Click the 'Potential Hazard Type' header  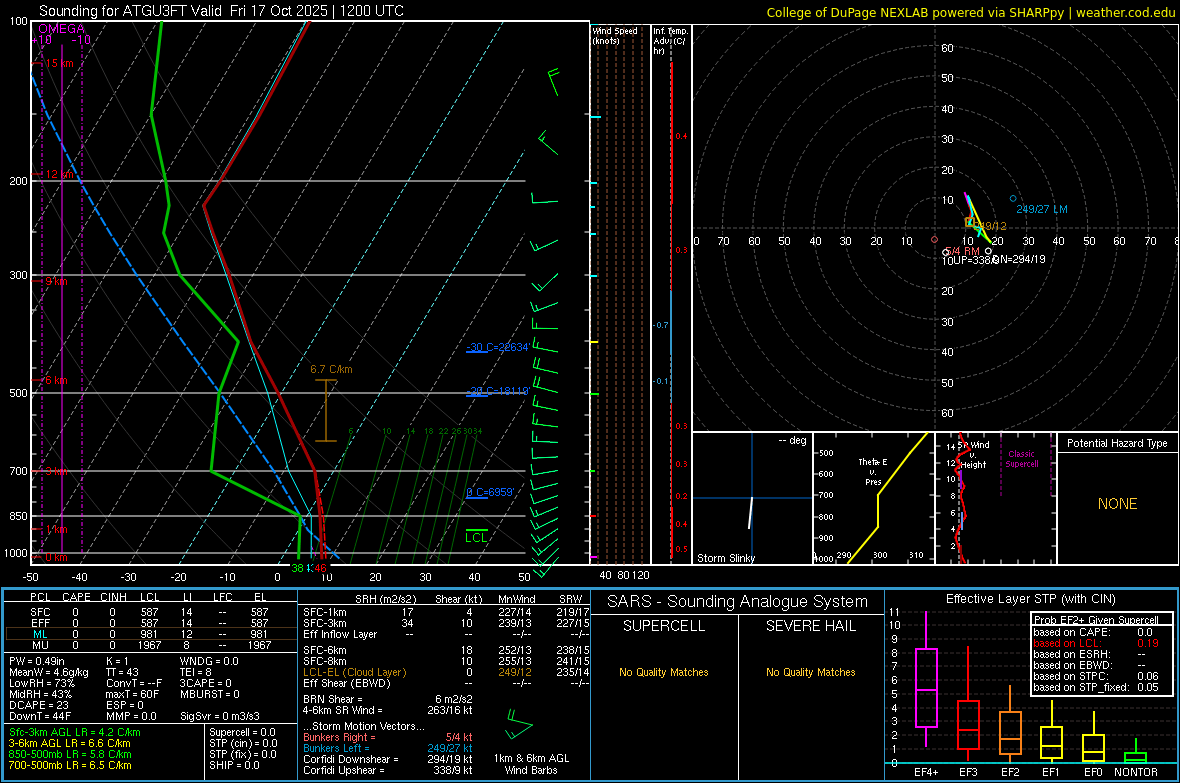[x=1117, y=443]
